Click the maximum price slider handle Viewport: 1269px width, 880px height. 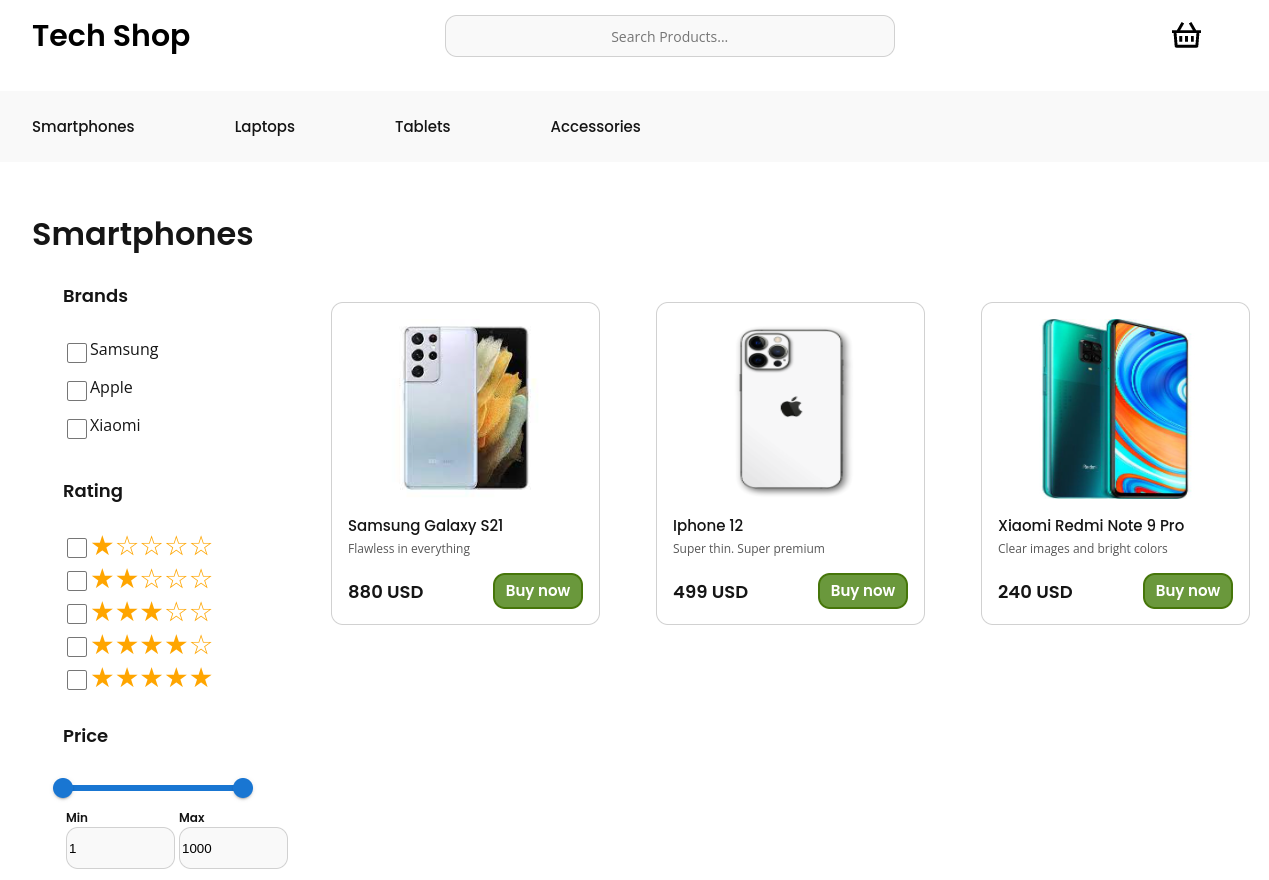point(242,788)
